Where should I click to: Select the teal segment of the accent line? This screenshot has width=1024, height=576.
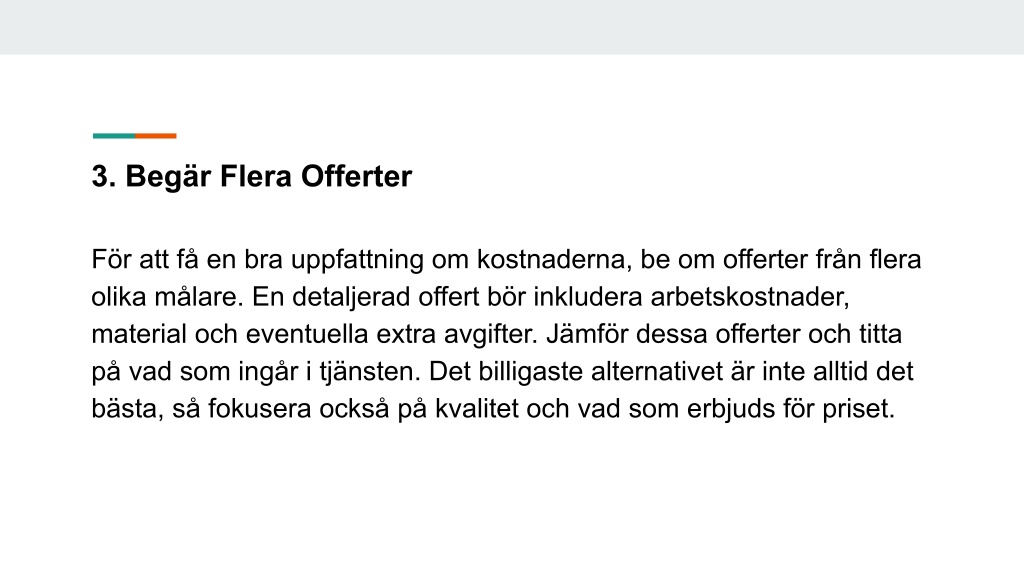(114, 136)
